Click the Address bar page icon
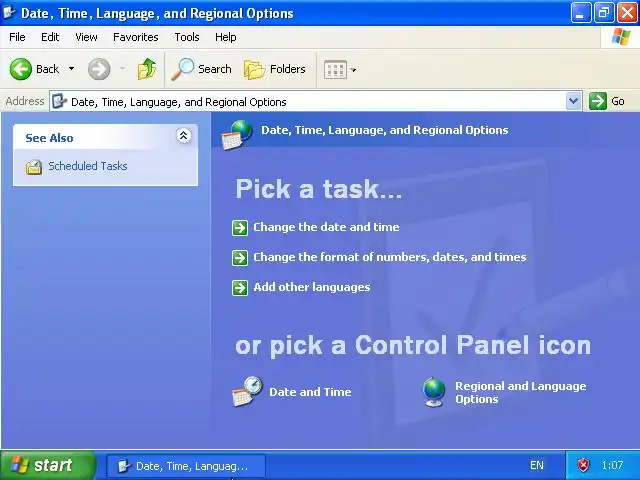This screenshot has height=480, width=640. pyautogui.click(x=60, y=101)
